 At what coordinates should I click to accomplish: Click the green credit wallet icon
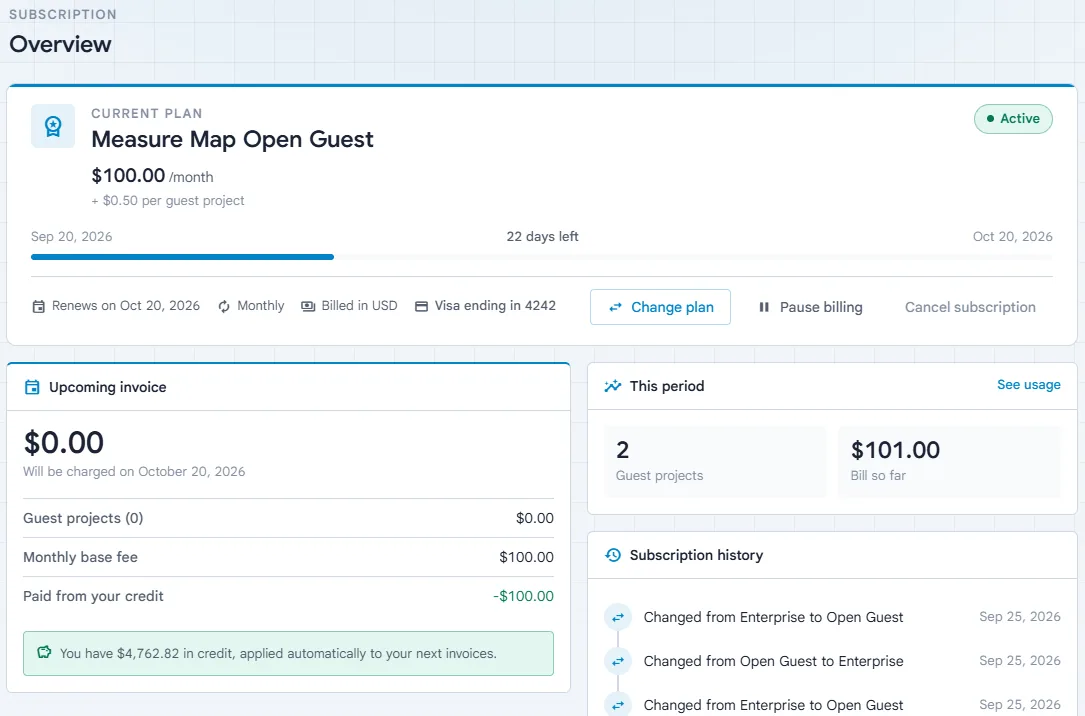(x=44, y=652)
